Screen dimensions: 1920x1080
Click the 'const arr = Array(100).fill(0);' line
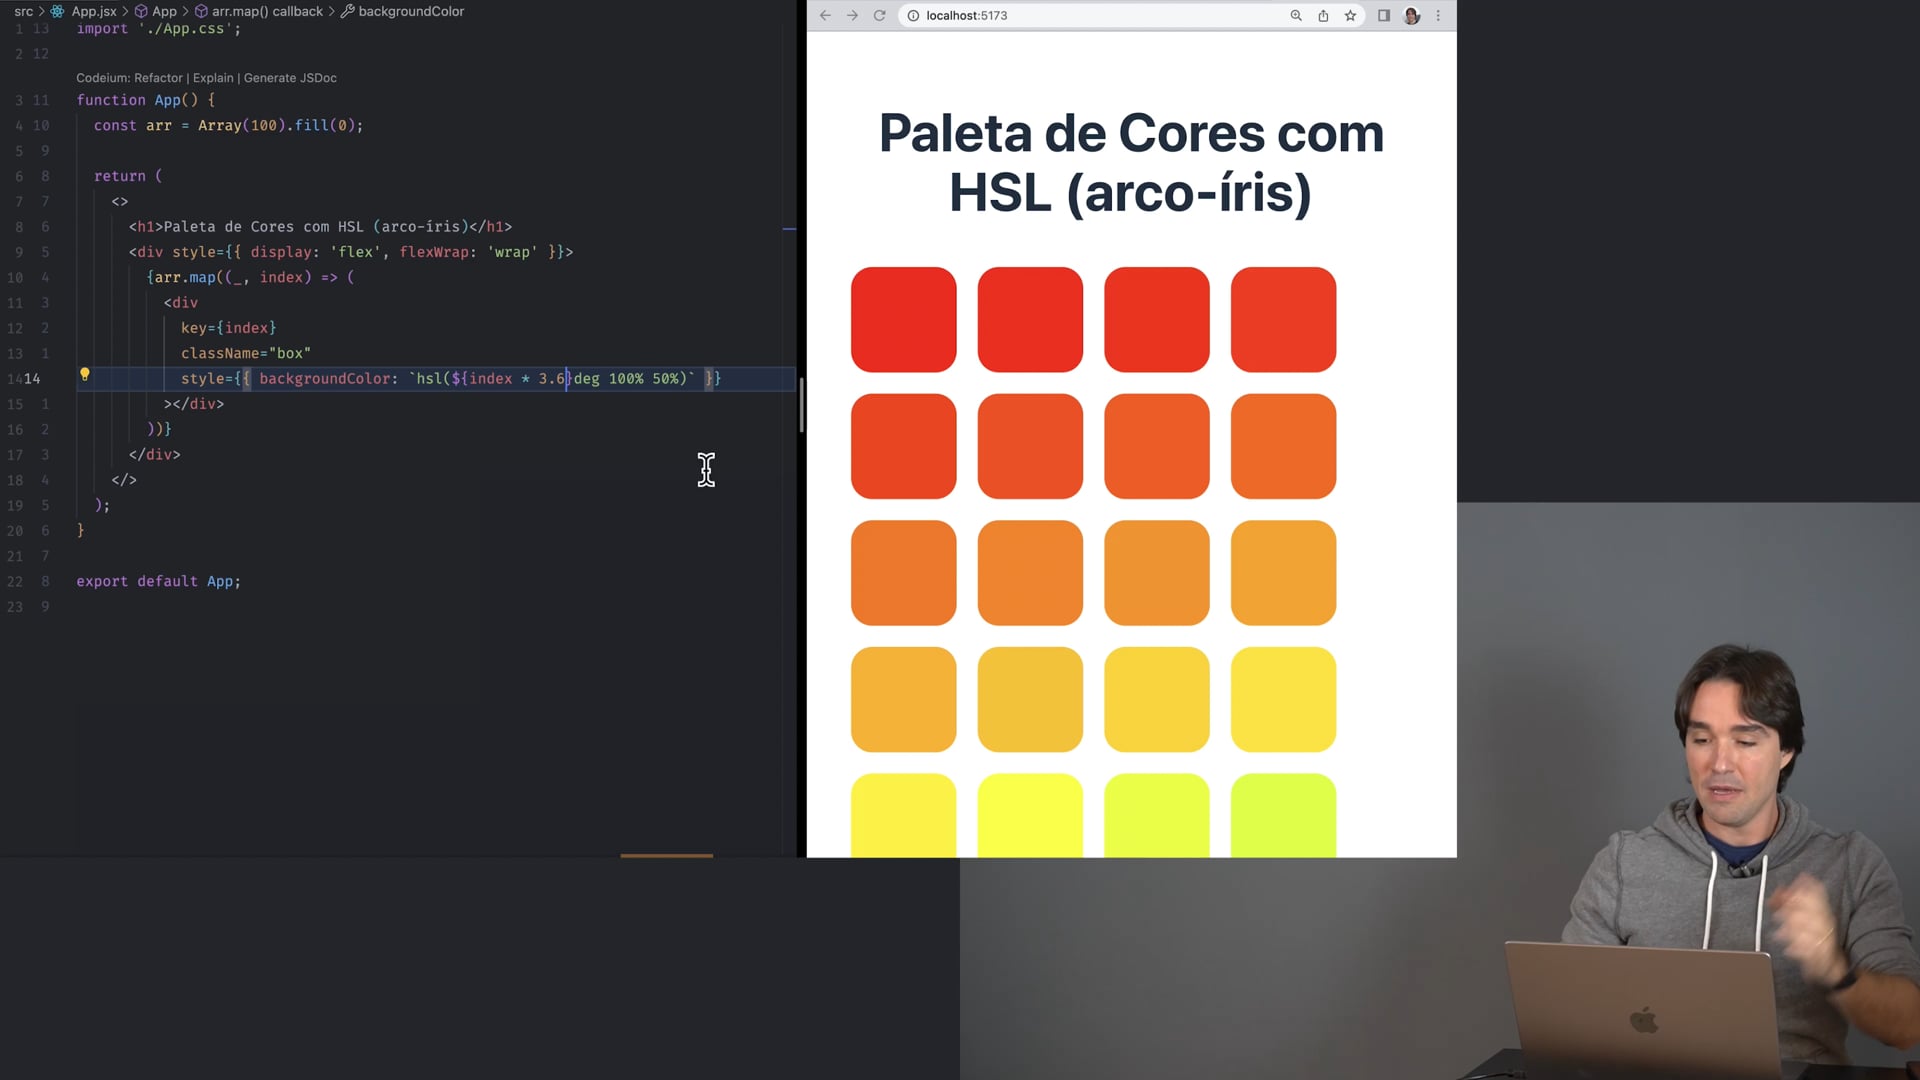pyautogui.click(x=229, y=126)
